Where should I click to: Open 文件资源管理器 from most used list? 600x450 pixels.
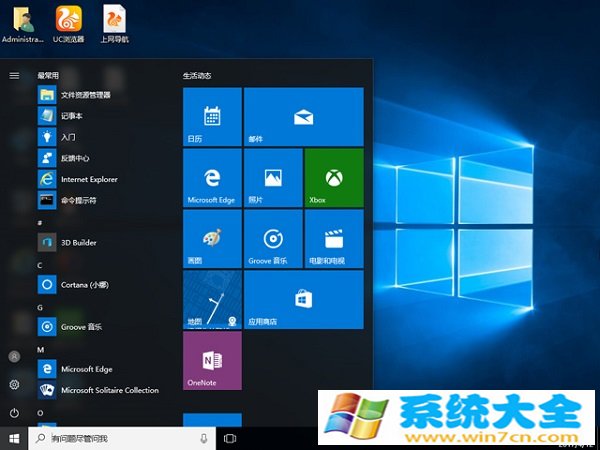(103, 95)
